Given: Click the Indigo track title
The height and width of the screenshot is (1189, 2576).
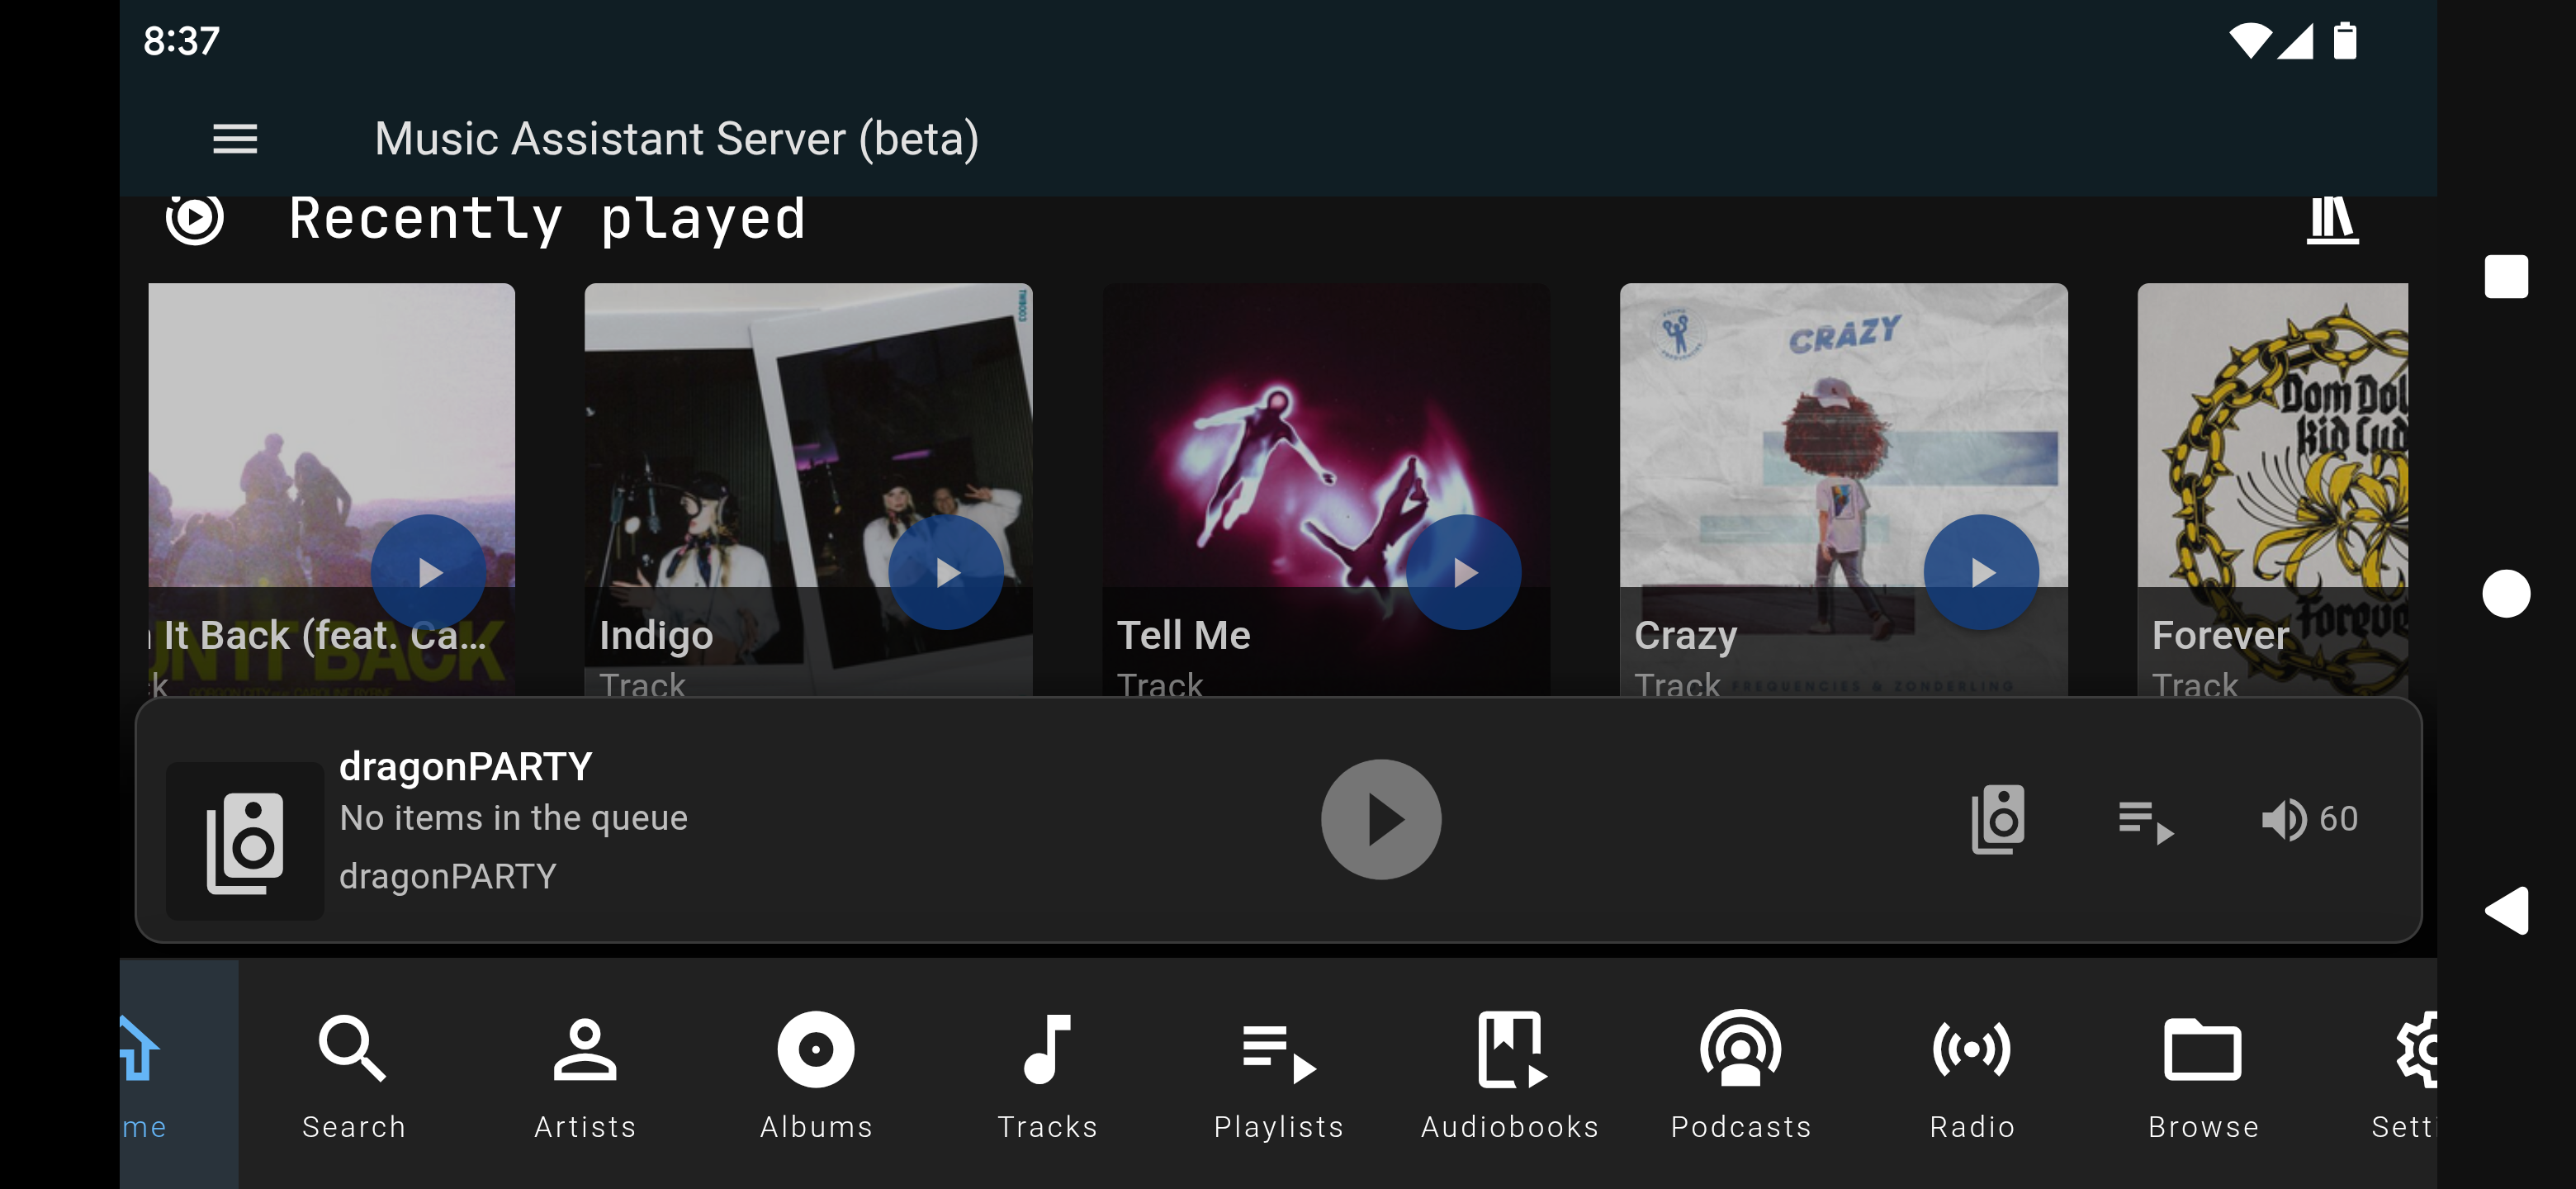Looking at the screenshot, I should coord(656,635).
